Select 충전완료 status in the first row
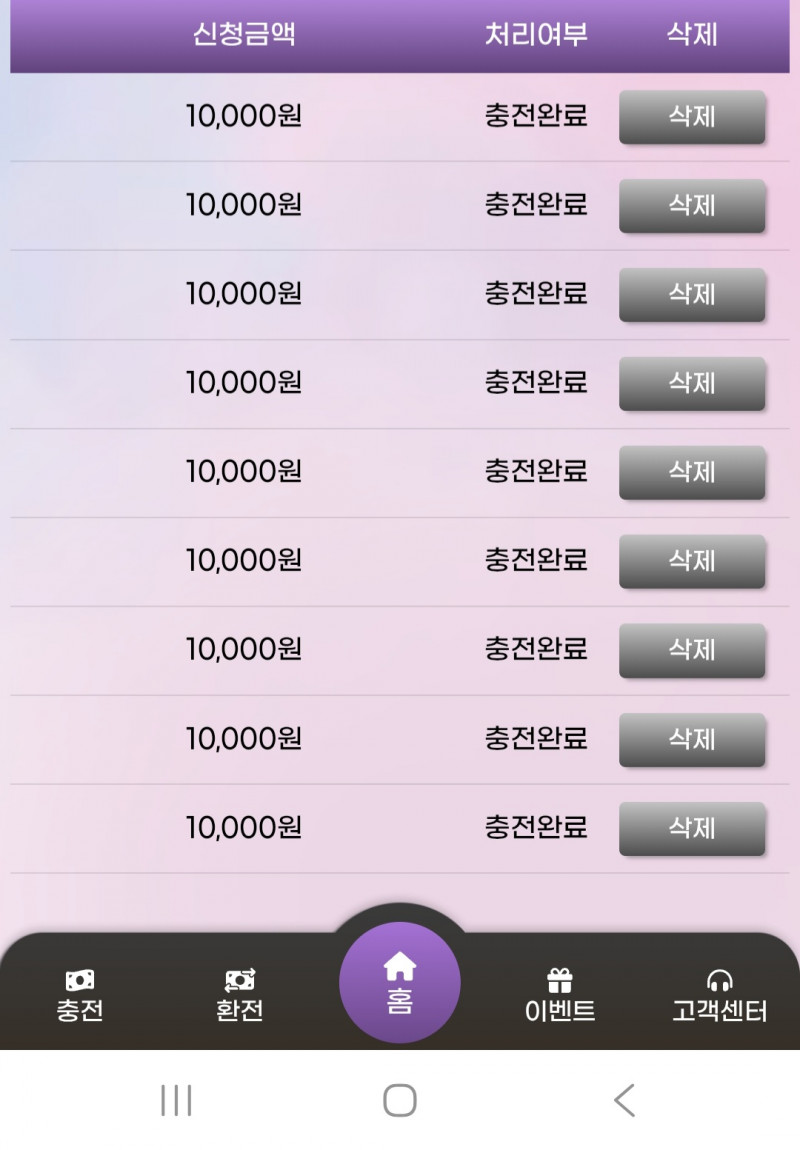This screenshot has width=800, height=1150. pyautogui.click(x=536, y=116)
